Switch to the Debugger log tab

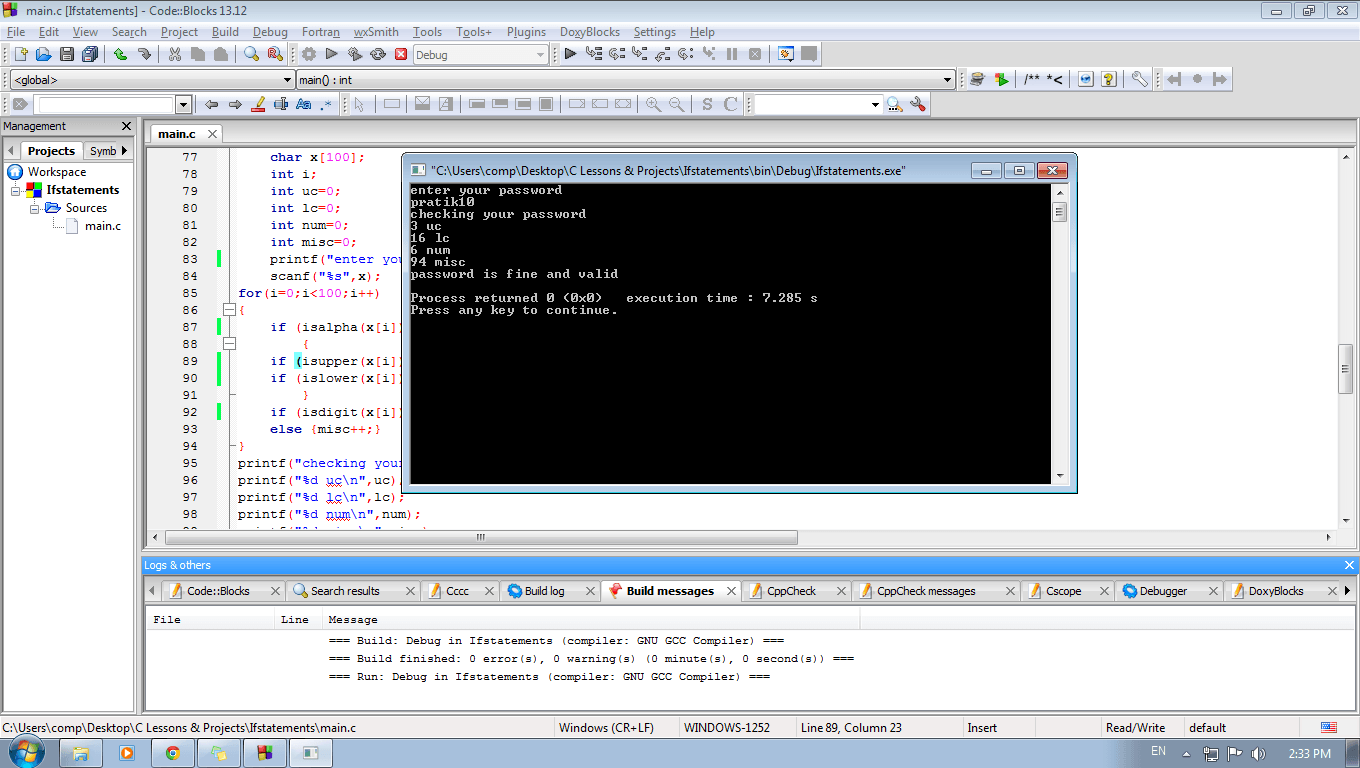point(1163,591)
